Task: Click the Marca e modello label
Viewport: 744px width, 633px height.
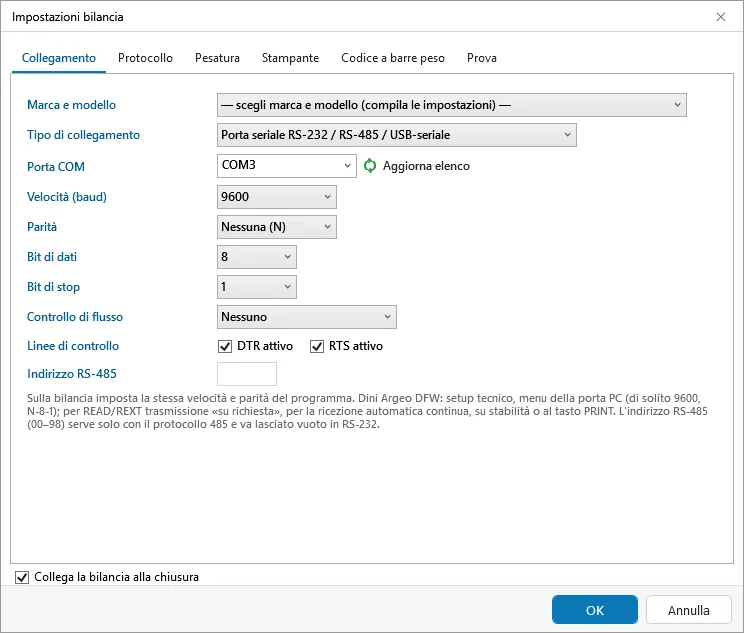Action: tap(71, 105)
